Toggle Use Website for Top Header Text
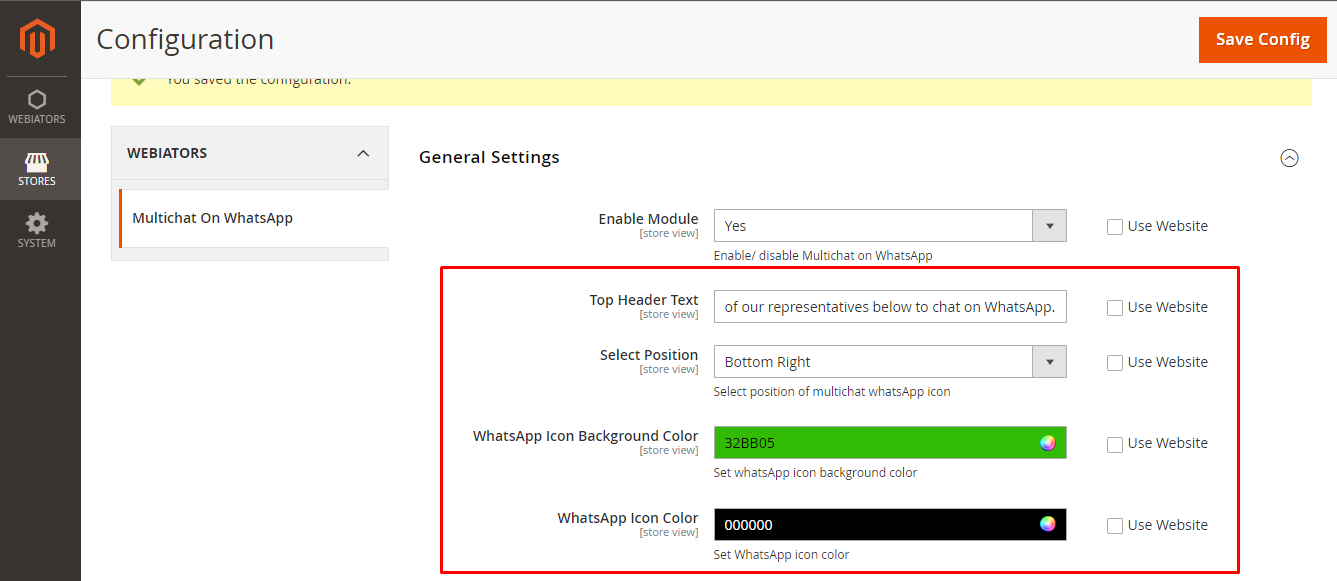This screenshot has width=1337, height=581. 1115,308
